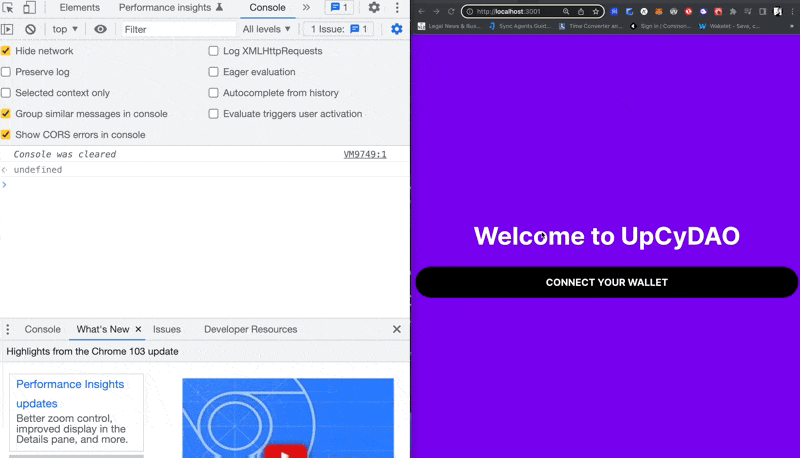This screenshot has height=458, width=800.
Task: Create live expression with the eye icon
Action: [x=100, y=30]
